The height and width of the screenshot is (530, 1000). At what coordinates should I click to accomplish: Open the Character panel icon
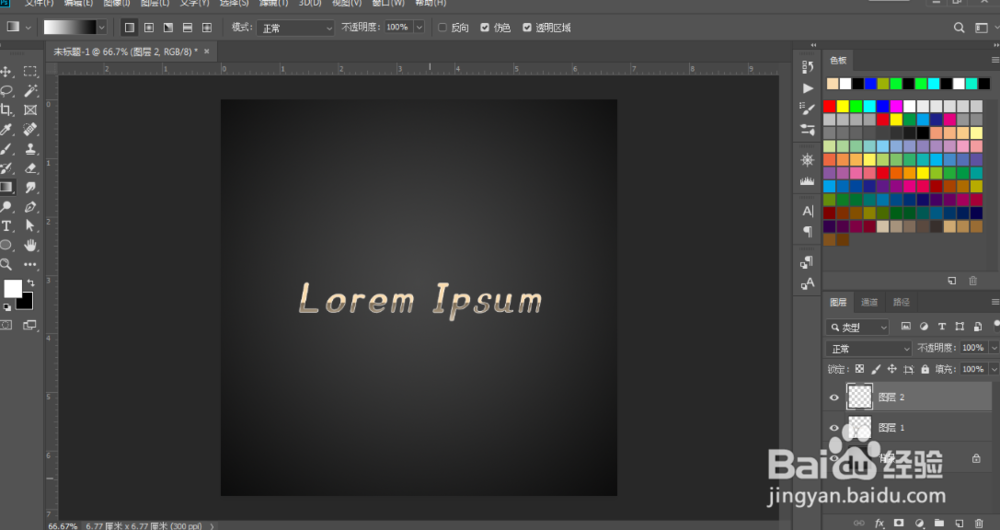point(807,211)
